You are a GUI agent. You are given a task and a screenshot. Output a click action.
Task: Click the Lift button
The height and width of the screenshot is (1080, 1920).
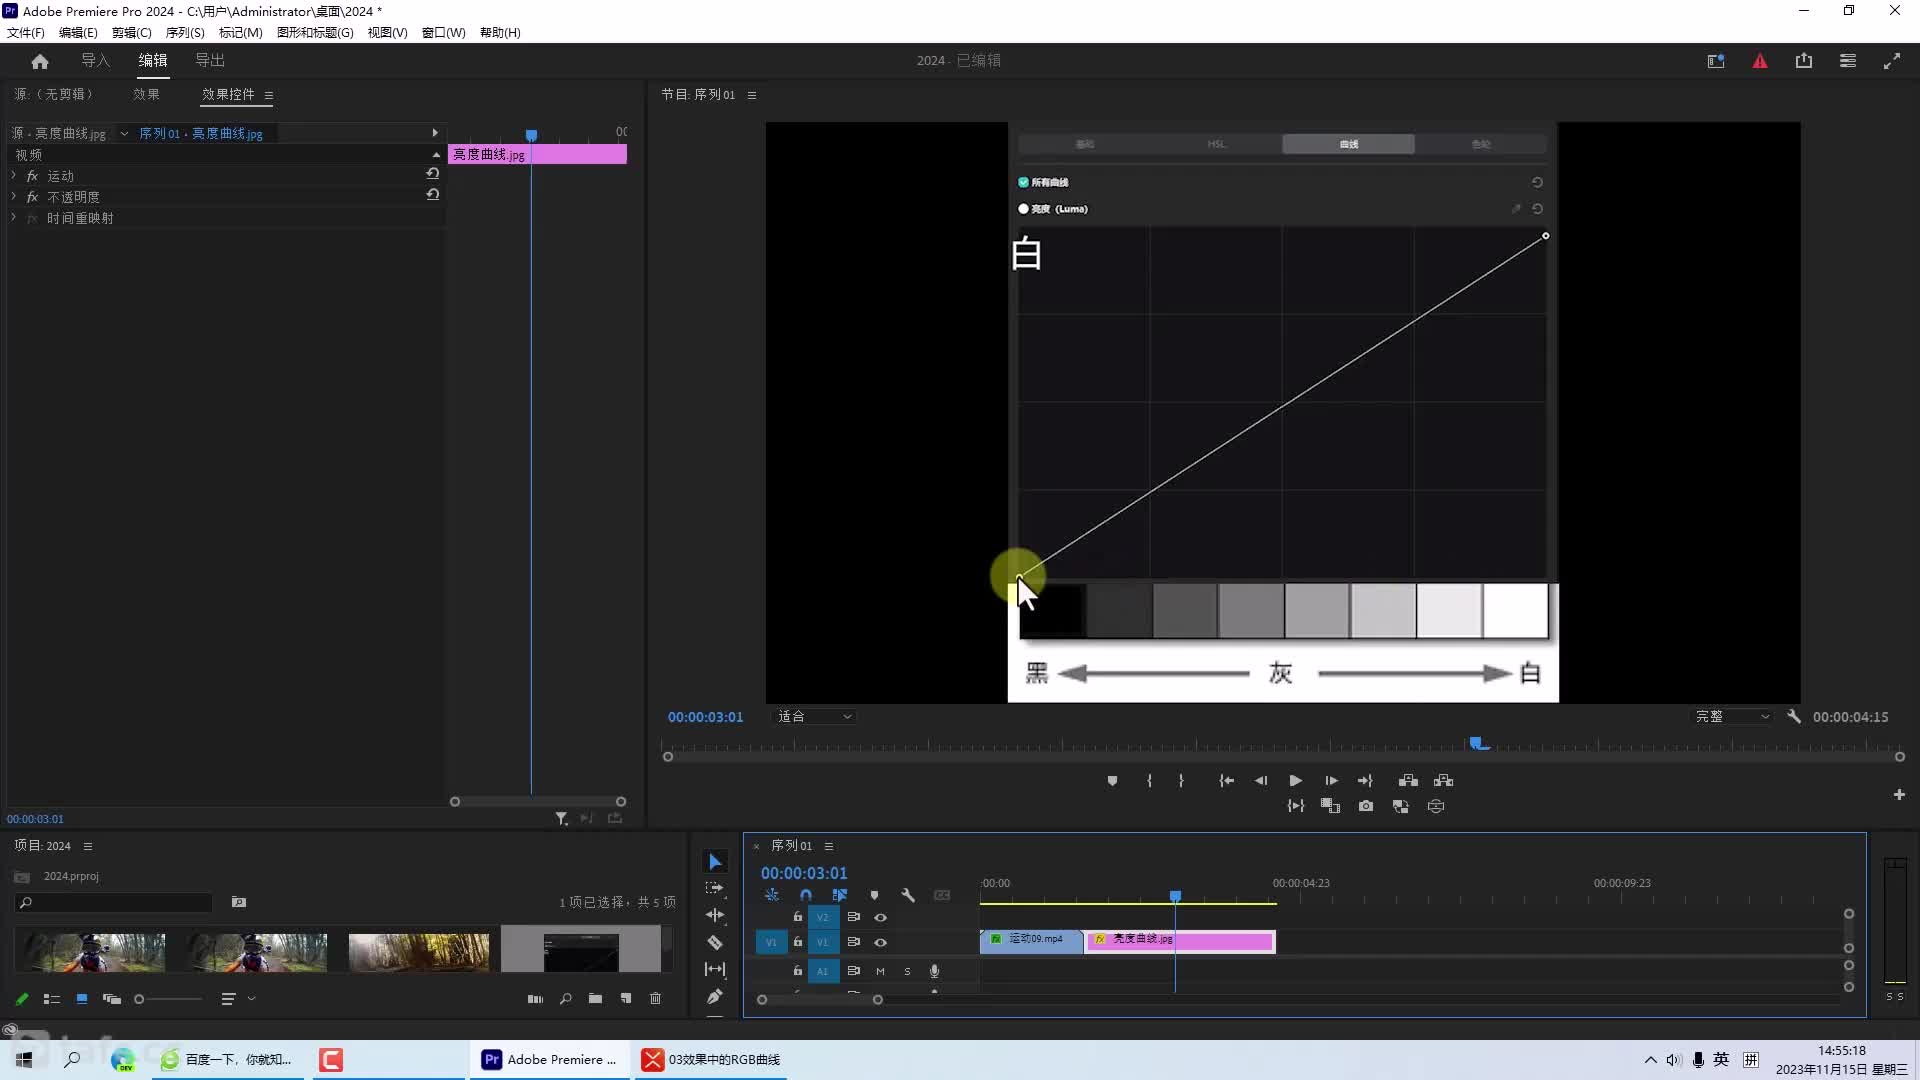pyautogui.click(x=1408, y=781)
